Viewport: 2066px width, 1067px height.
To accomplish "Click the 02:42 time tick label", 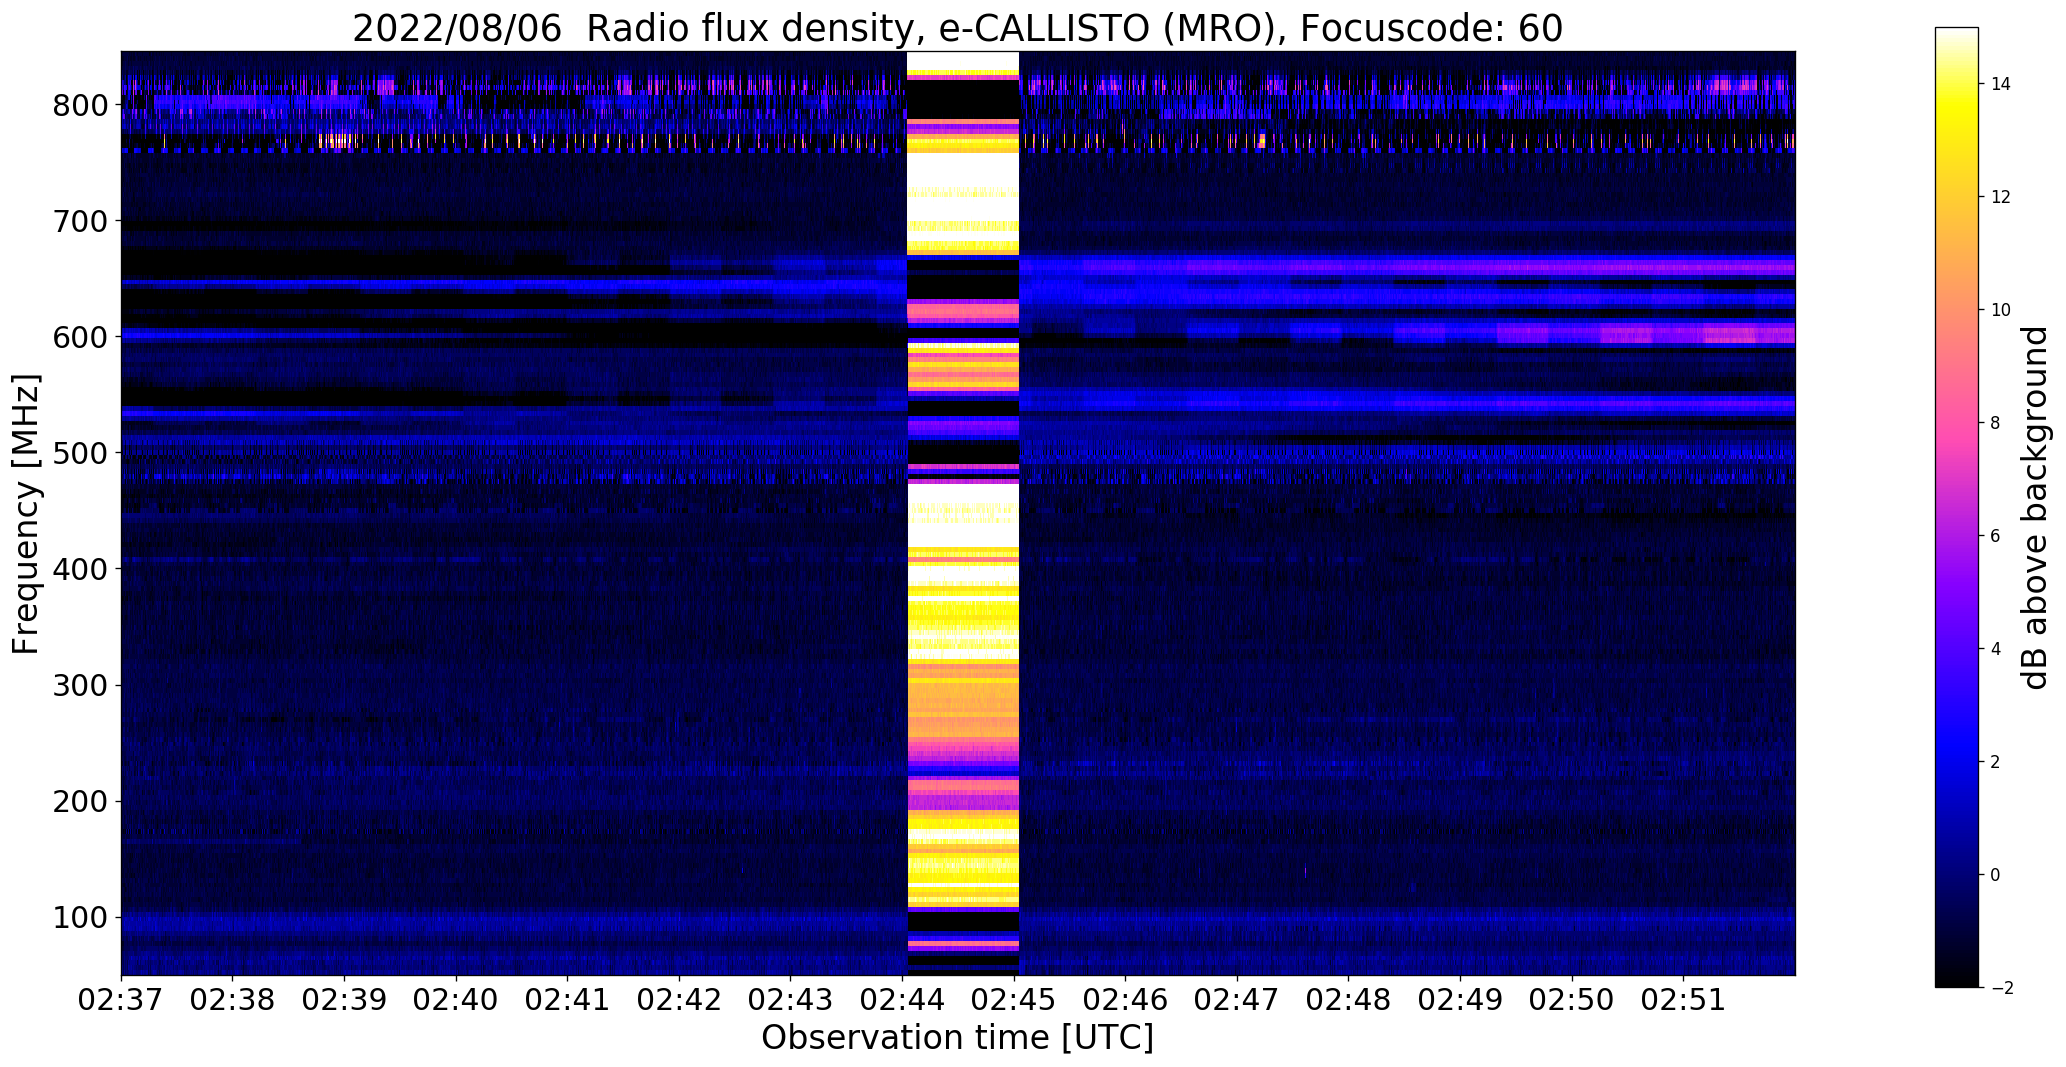I will click(680, 1000).
